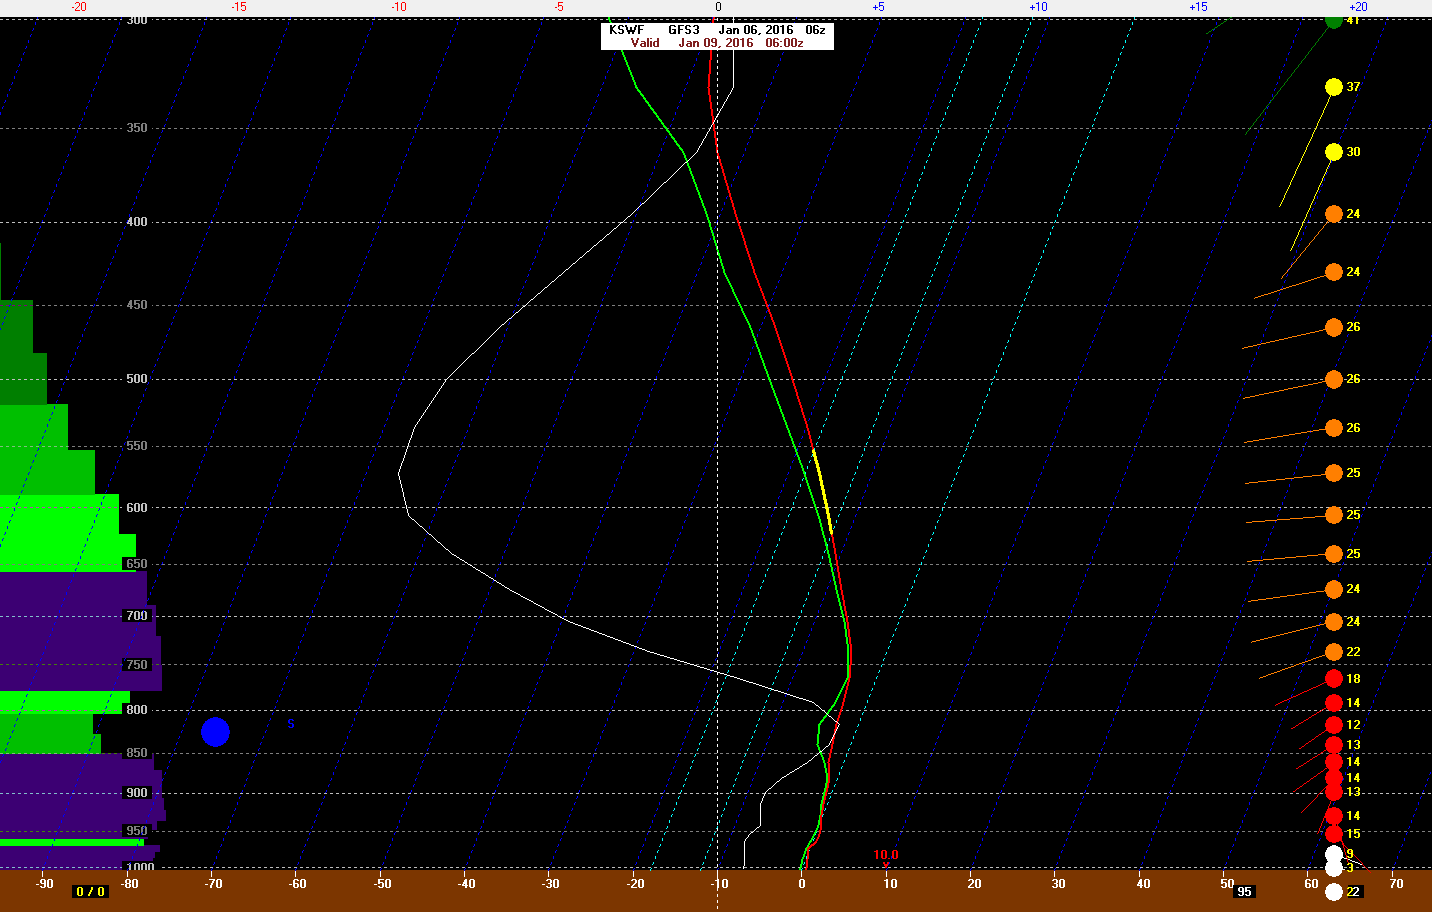Click the red -20 label at top left
The image size is (1434, 916).
click(x=78, y=7)
